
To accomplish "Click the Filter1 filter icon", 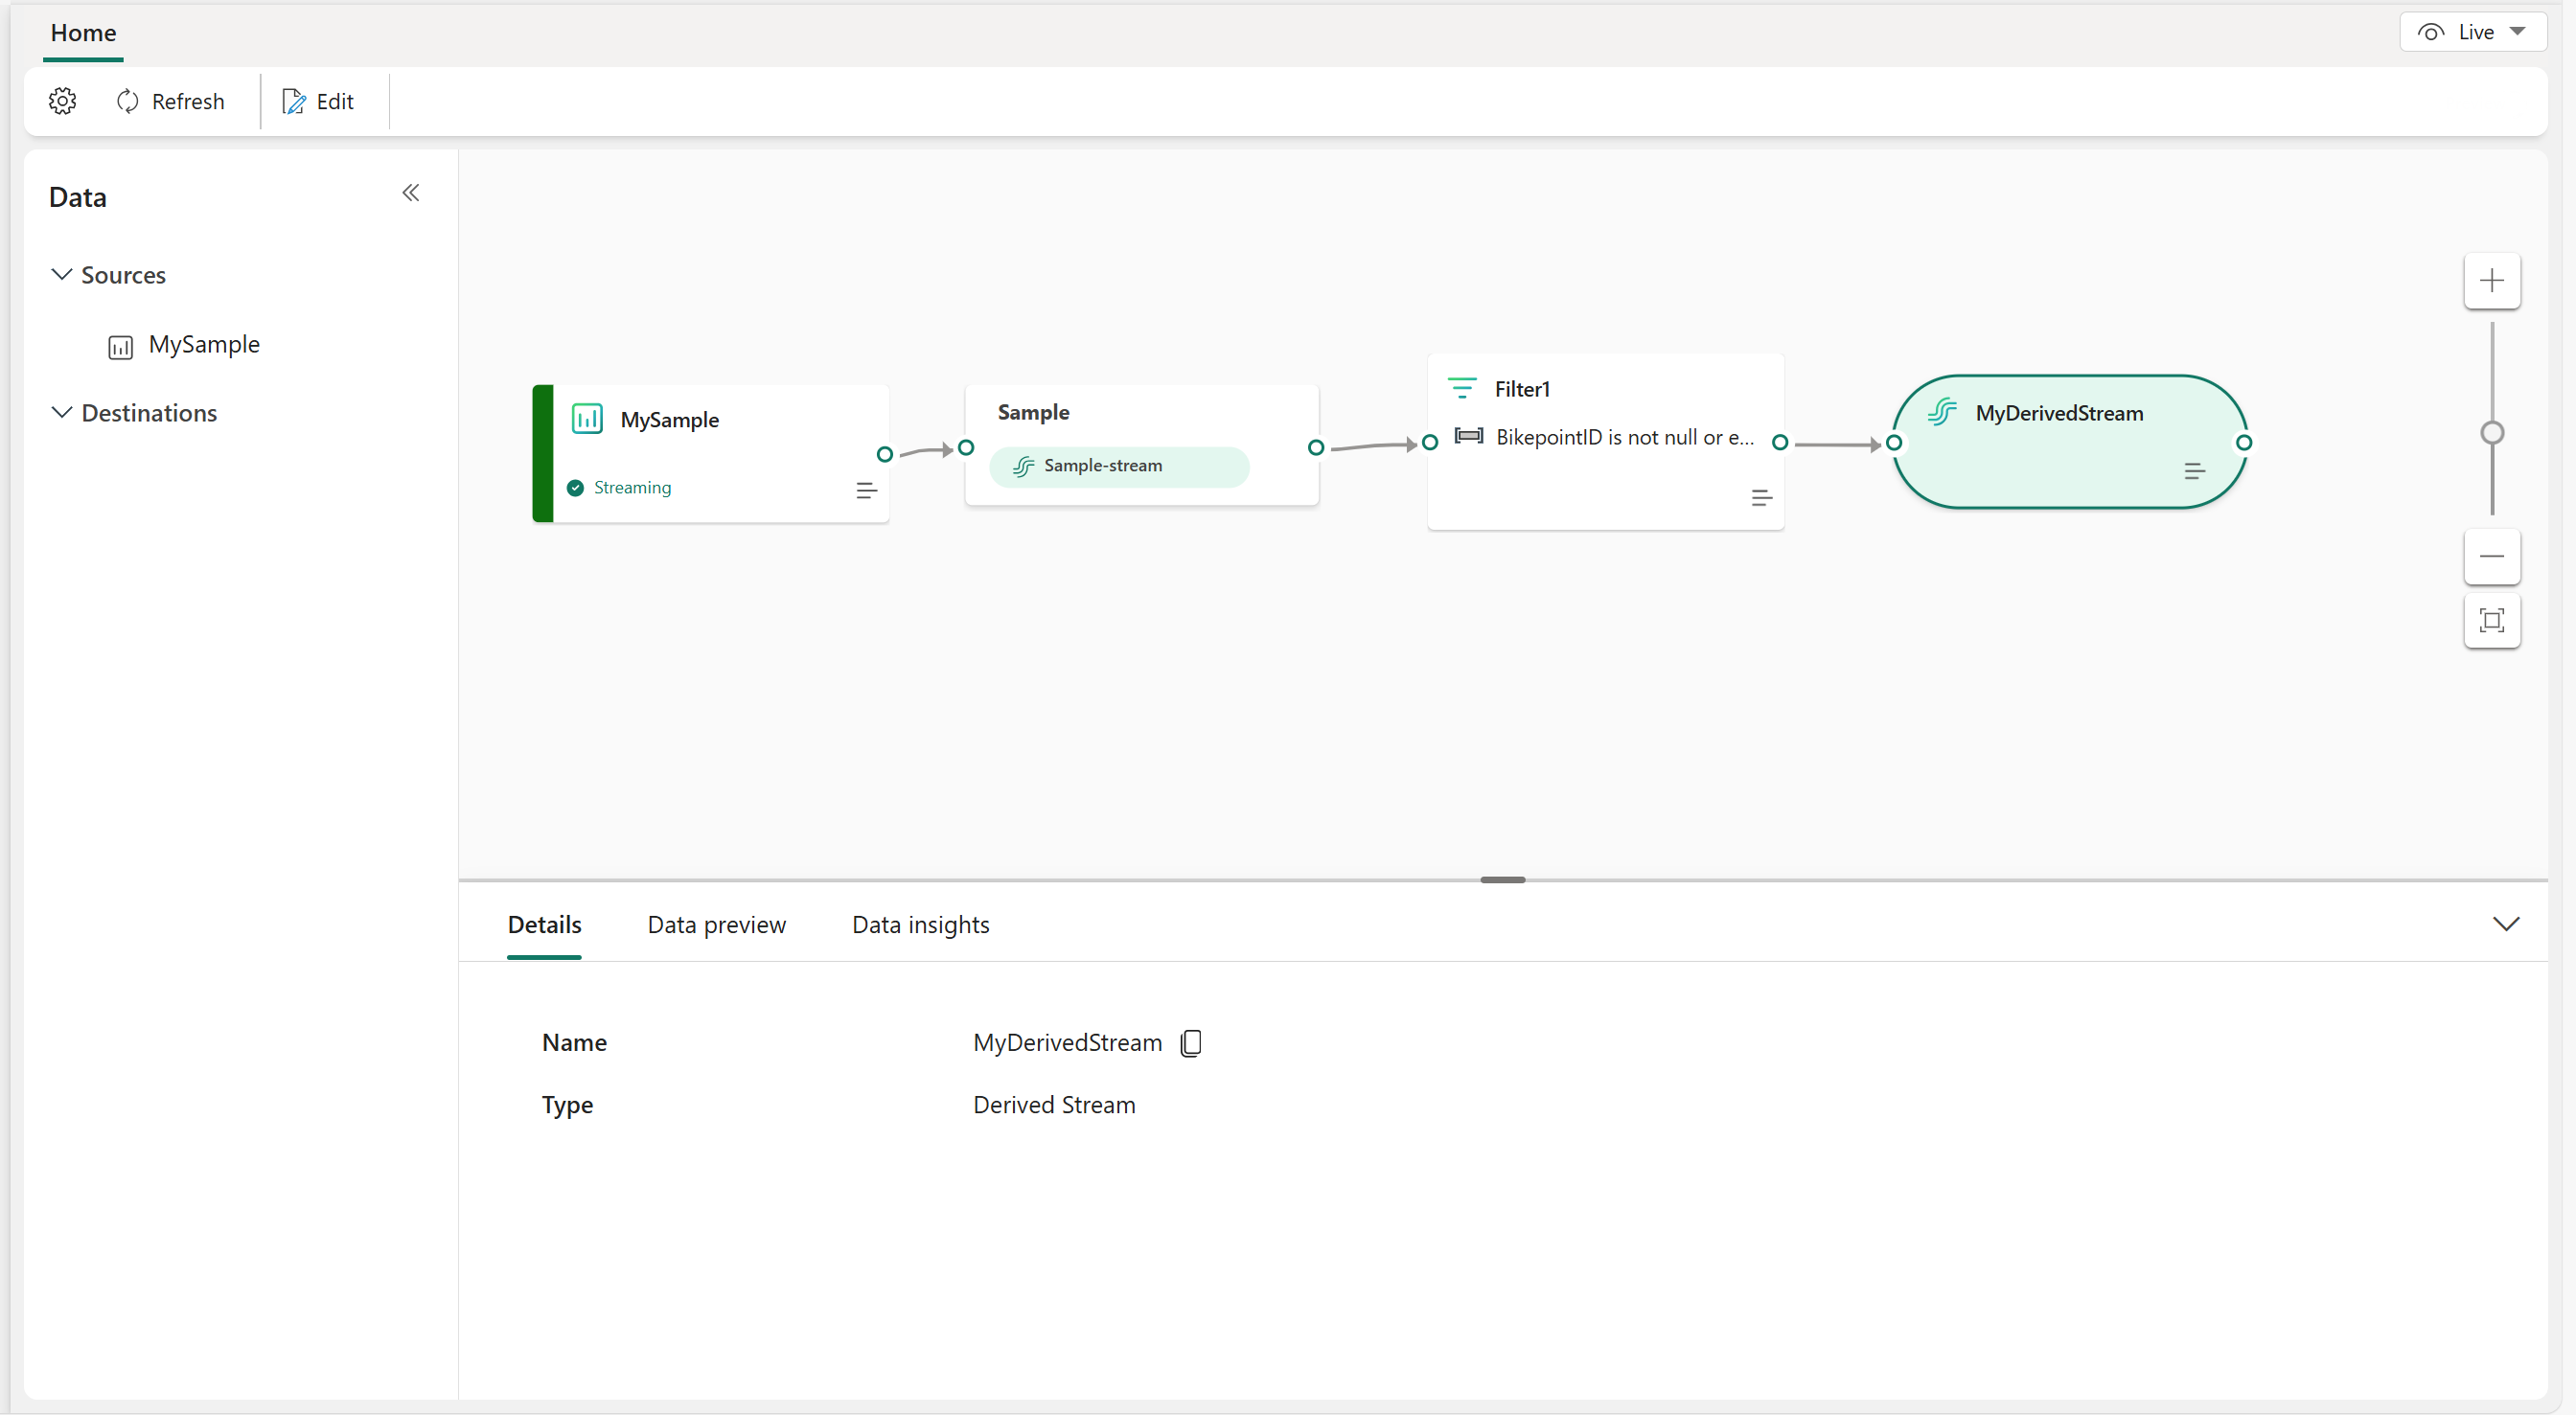I will 1460,387.
